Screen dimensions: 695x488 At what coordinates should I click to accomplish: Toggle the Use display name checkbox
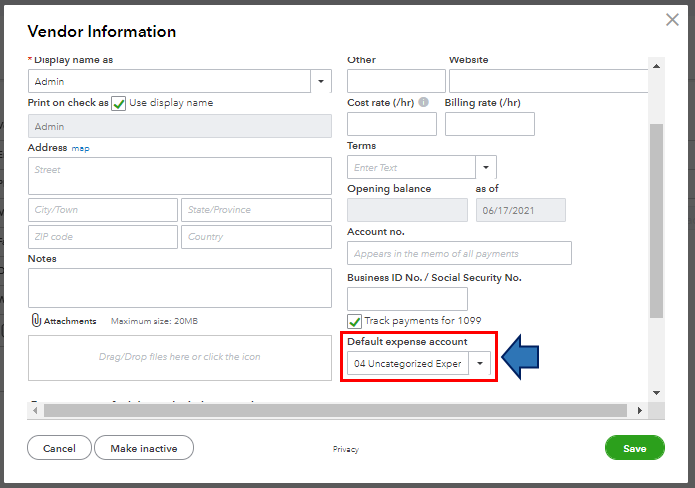tap(119, 103)
